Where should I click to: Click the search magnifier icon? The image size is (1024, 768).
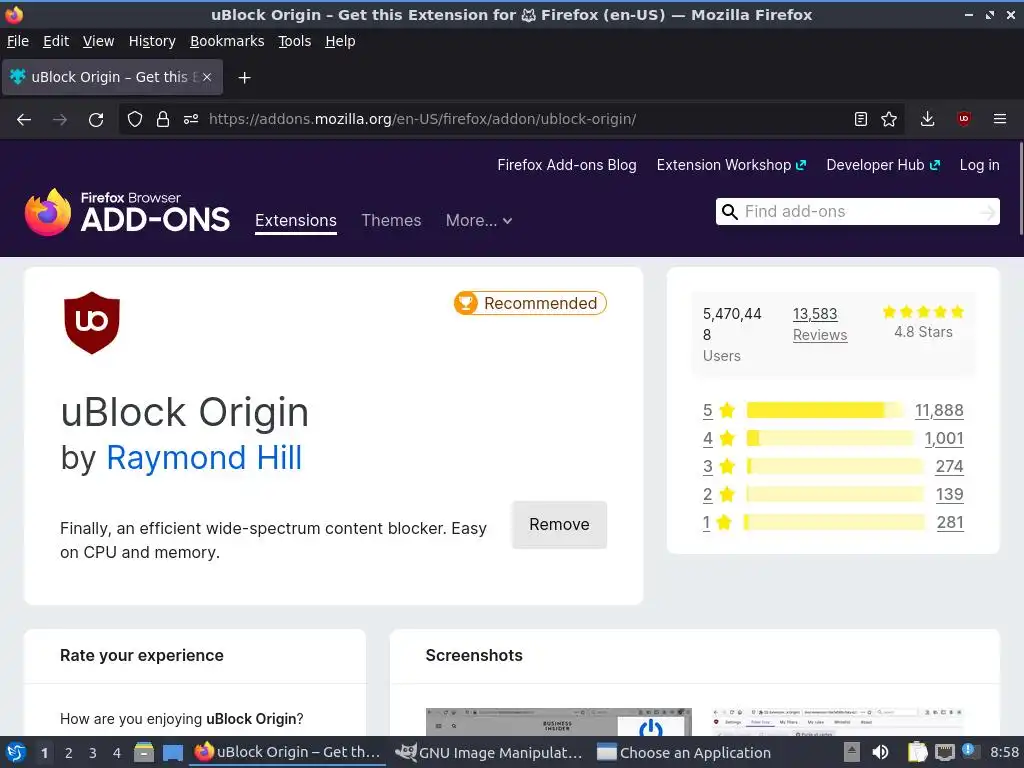pyautogui.click(x=729, y=212)
